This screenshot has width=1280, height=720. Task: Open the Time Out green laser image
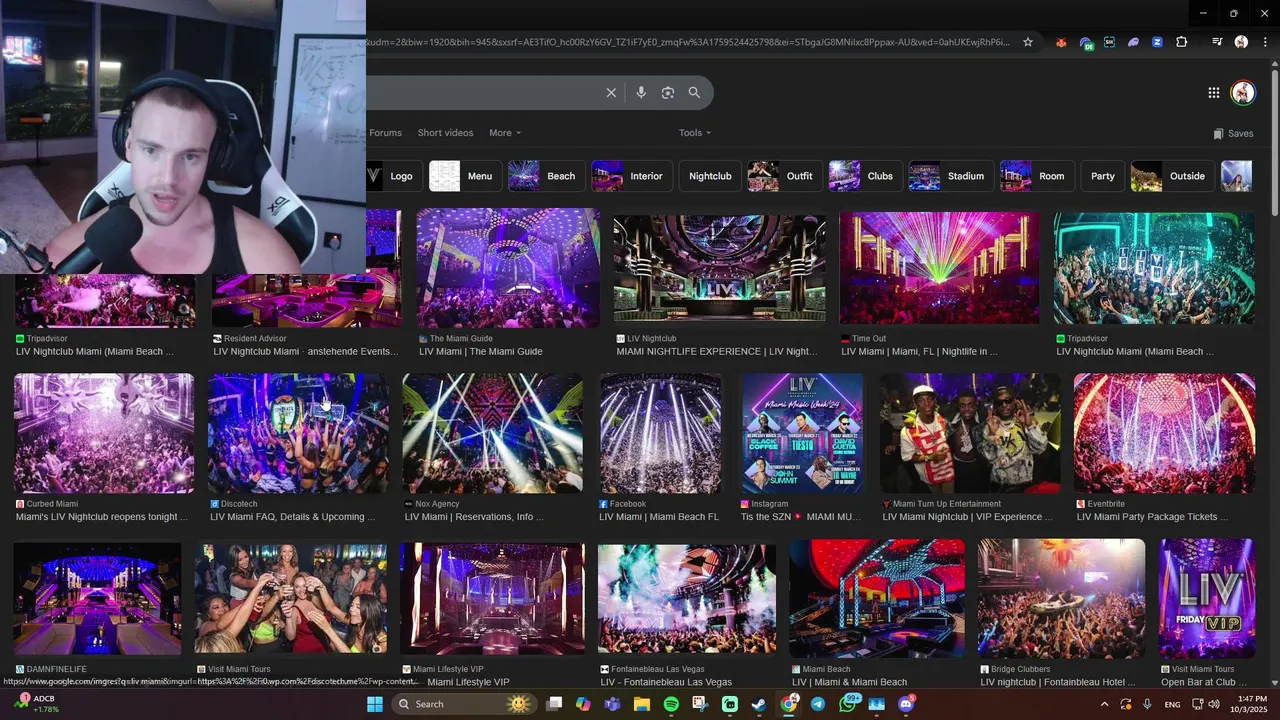pos(939,268)
